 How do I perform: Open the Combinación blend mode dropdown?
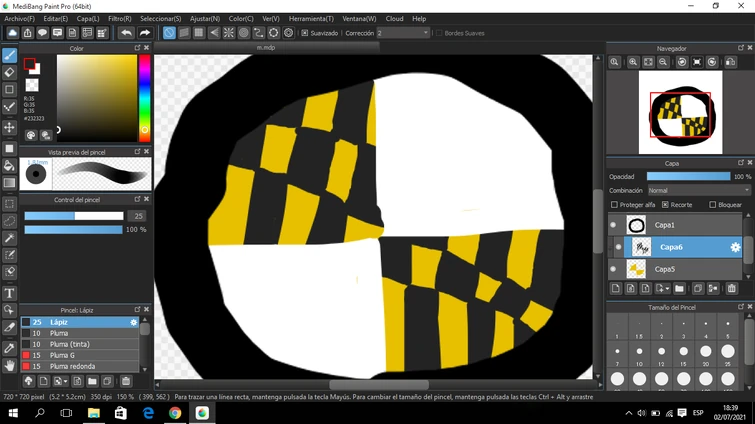697,190
